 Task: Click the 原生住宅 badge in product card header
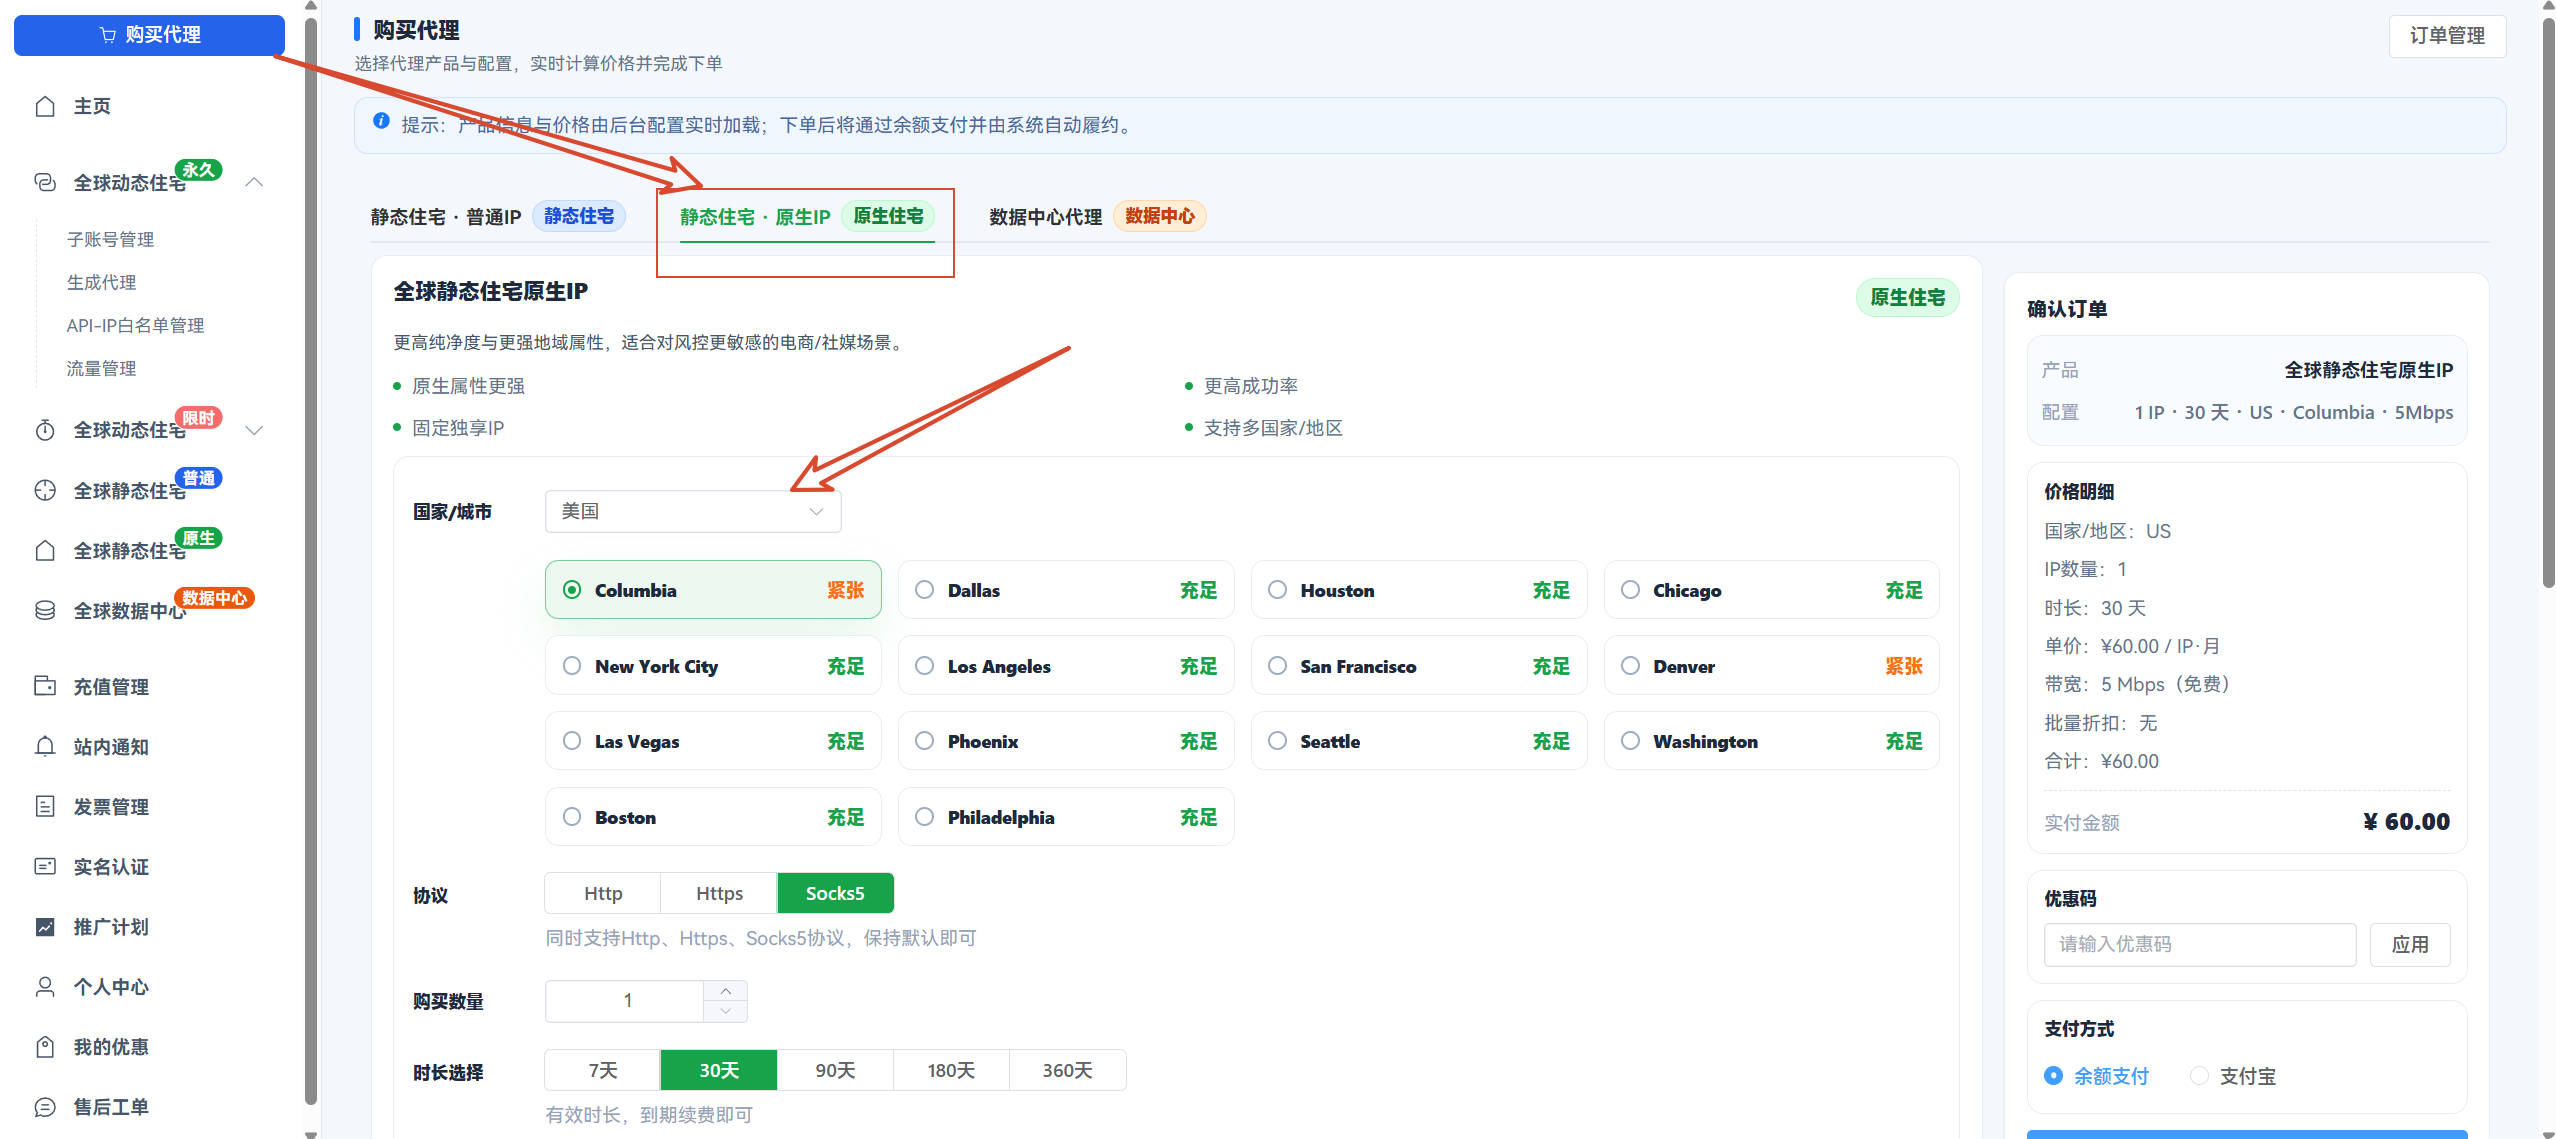click(x=1907, y=297)
